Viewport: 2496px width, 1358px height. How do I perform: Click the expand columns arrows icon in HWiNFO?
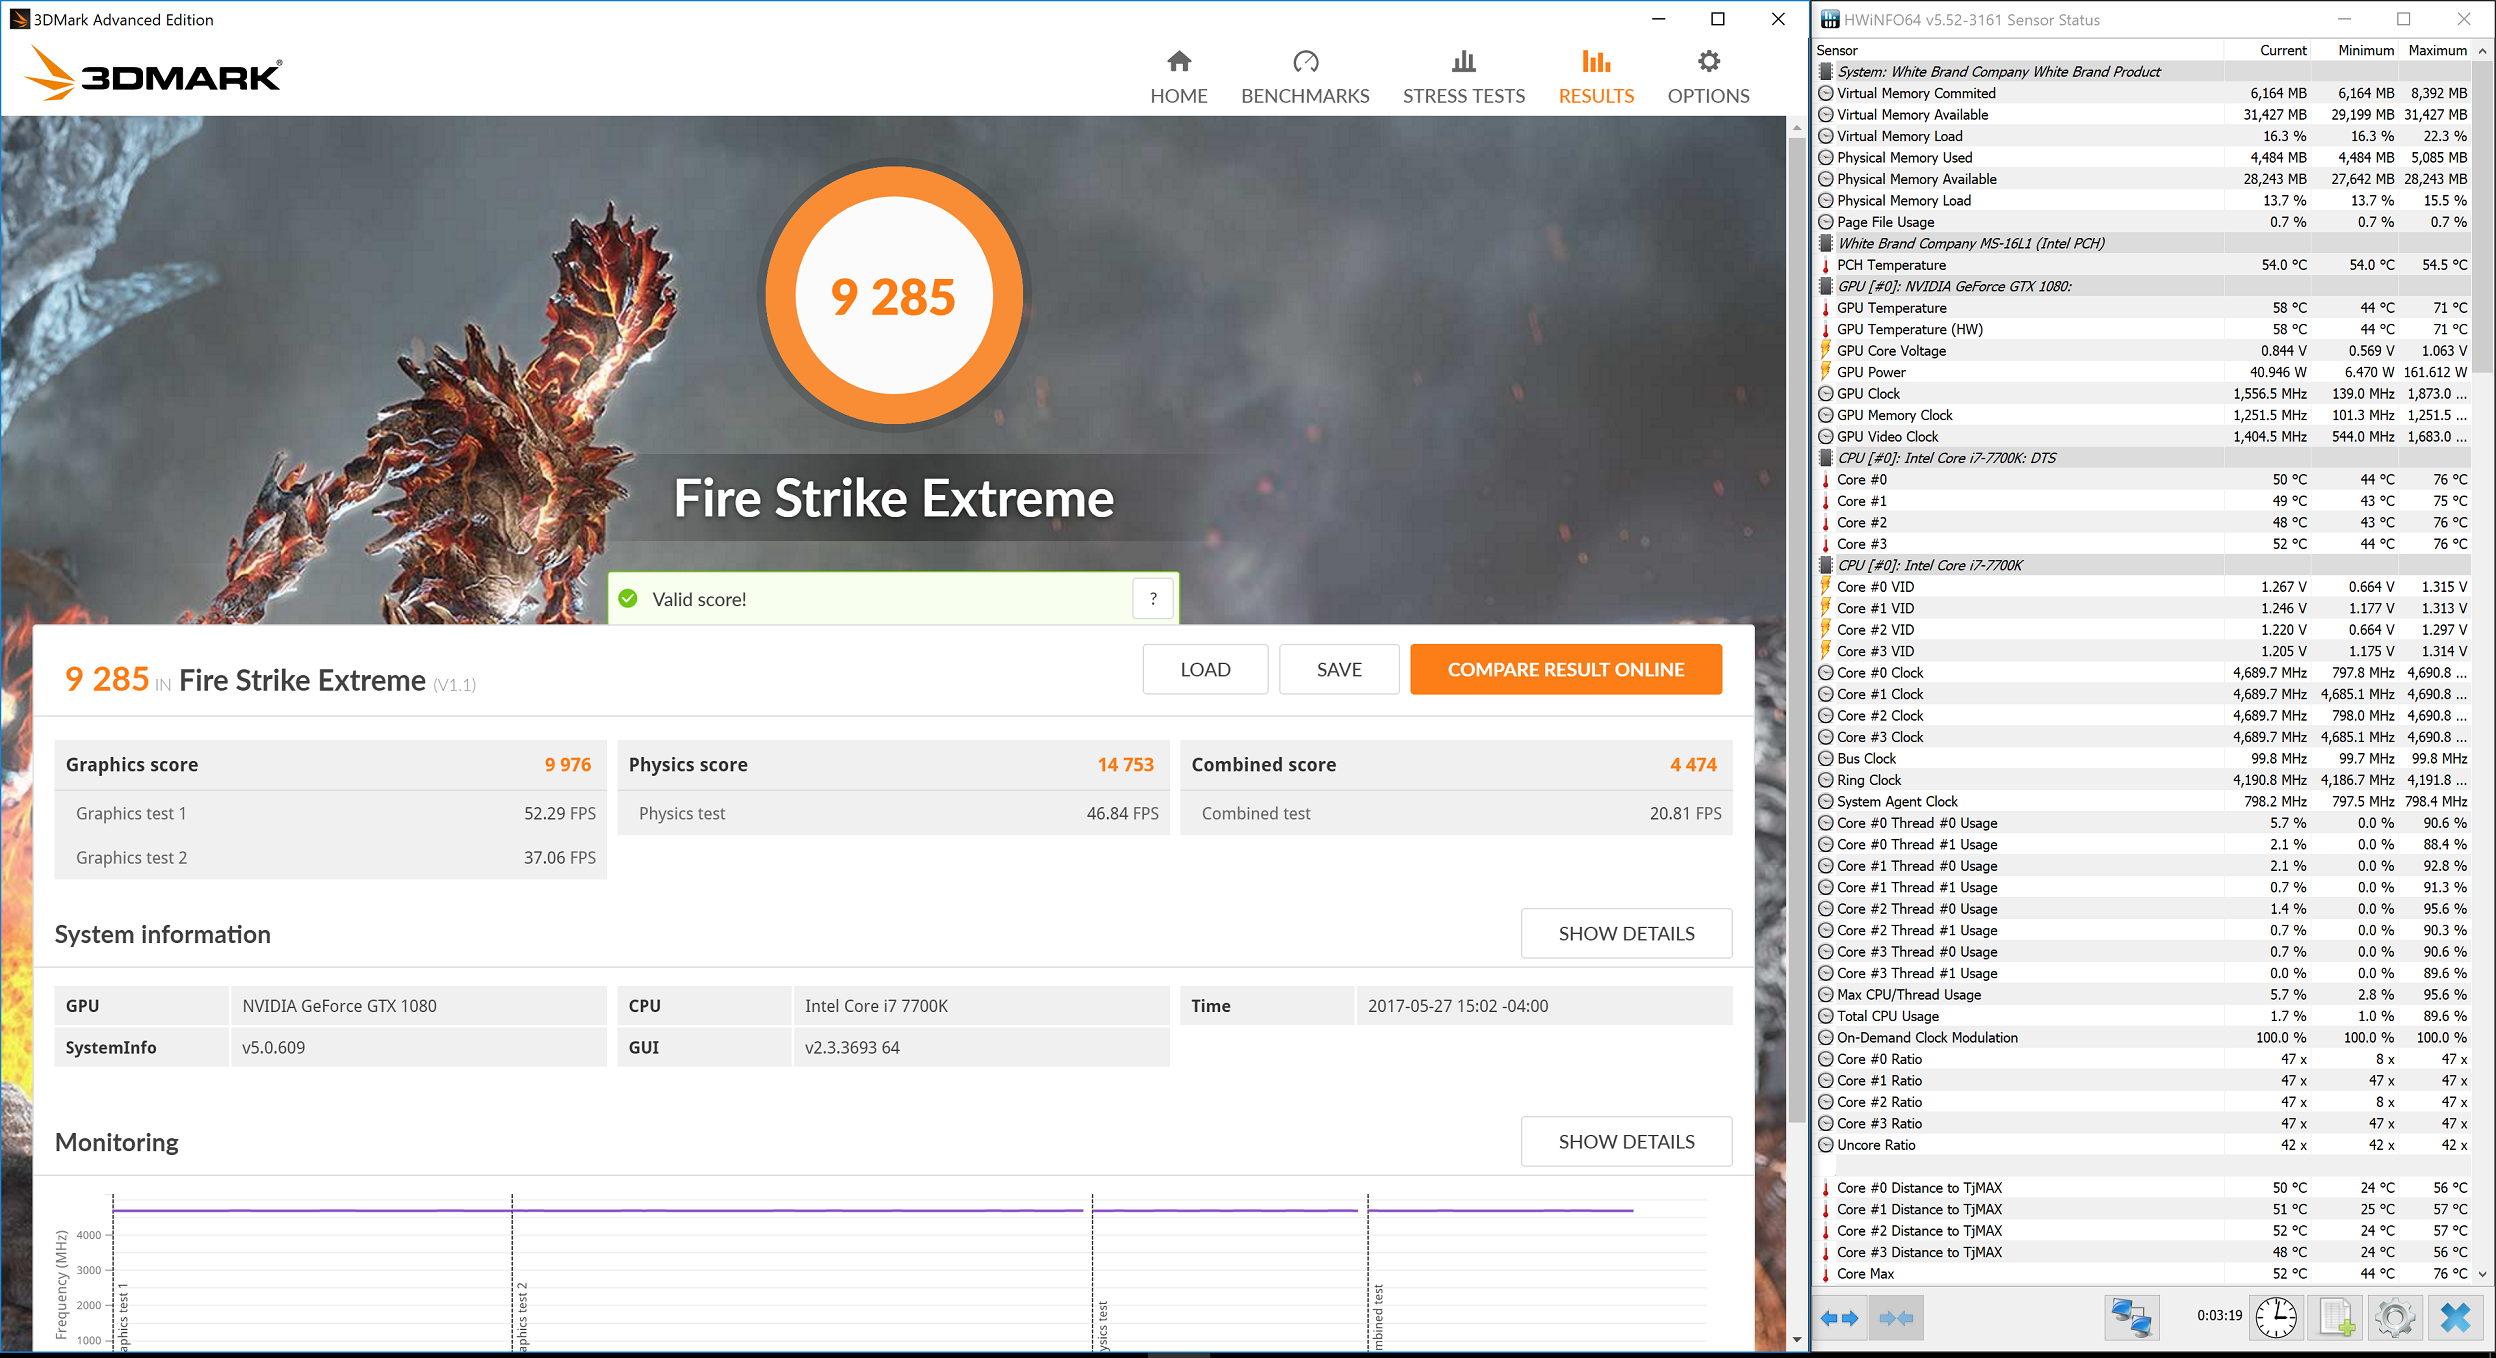(x=1839, y=1318)
